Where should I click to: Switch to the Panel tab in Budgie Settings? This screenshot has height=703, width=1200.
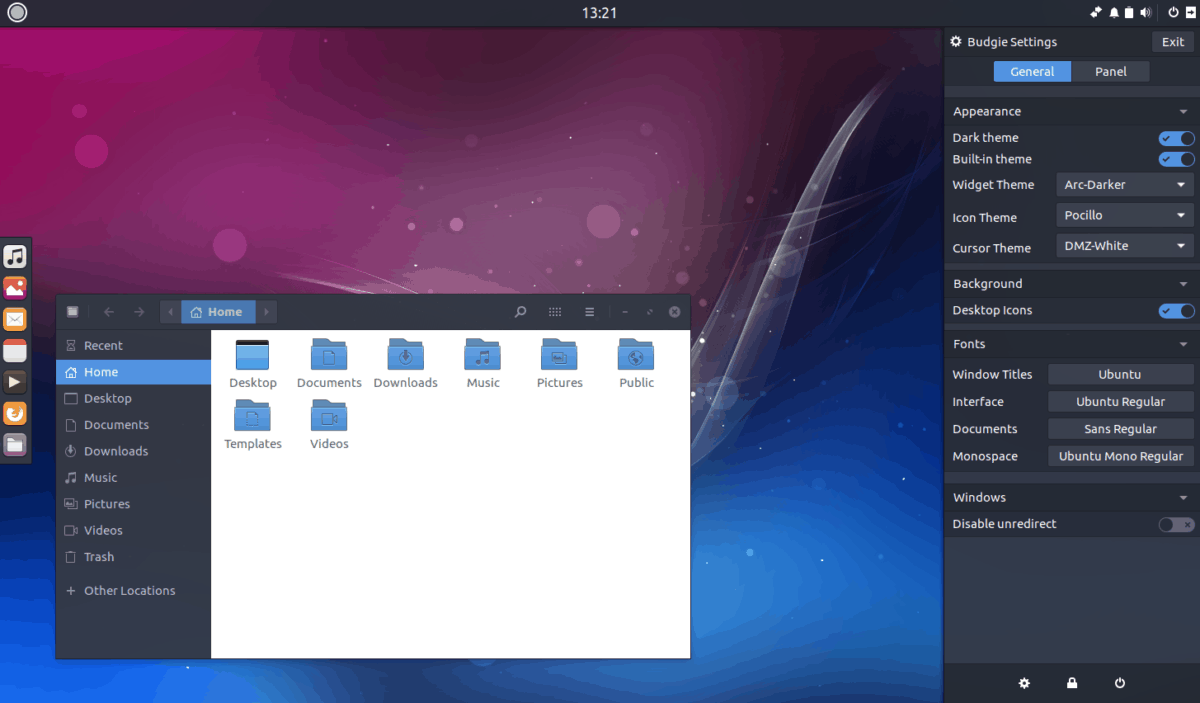point(1110,71)
